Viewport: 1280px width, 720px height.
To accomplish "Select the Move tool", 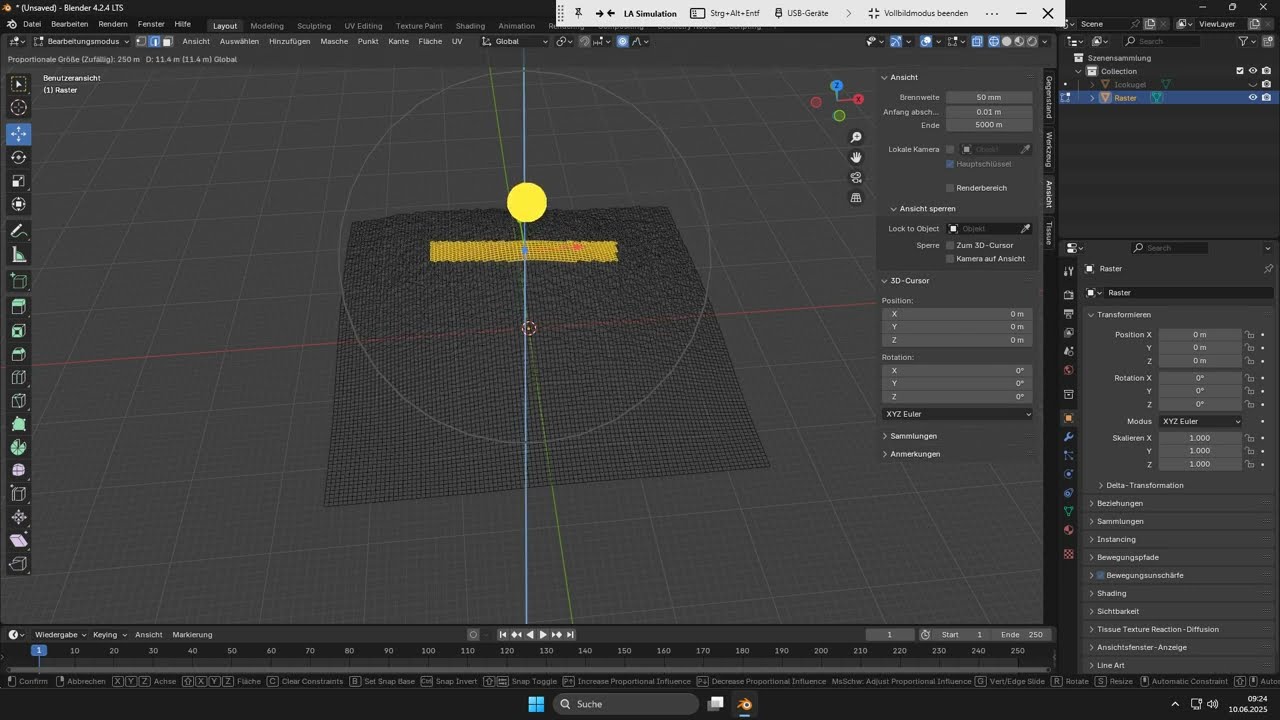I will 19,134.
